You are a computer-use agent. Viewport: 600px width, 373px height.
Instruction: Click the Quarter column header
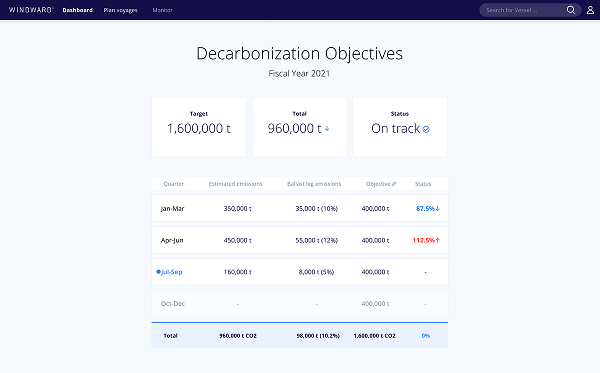tap(174, 184)
